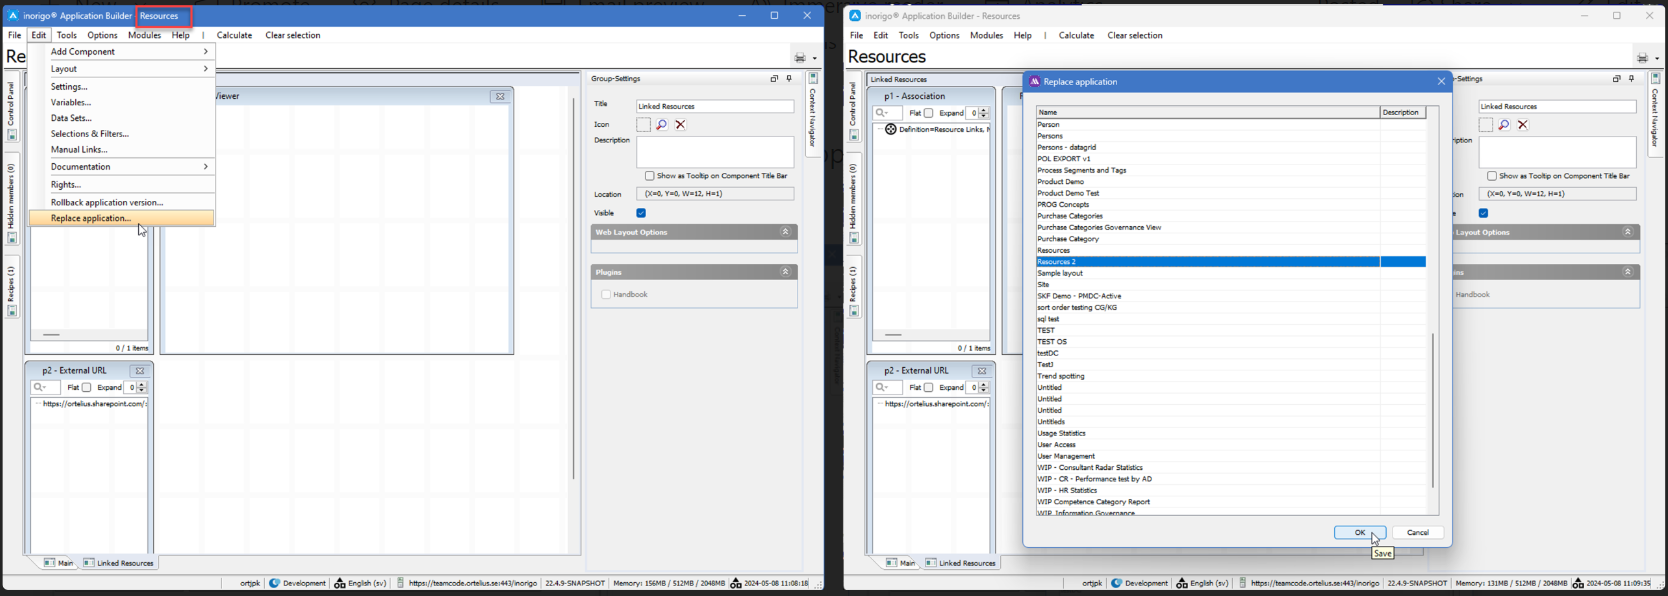
Task: Close the p2 - External URL panel in left window
Action: [x=140, y=371]
